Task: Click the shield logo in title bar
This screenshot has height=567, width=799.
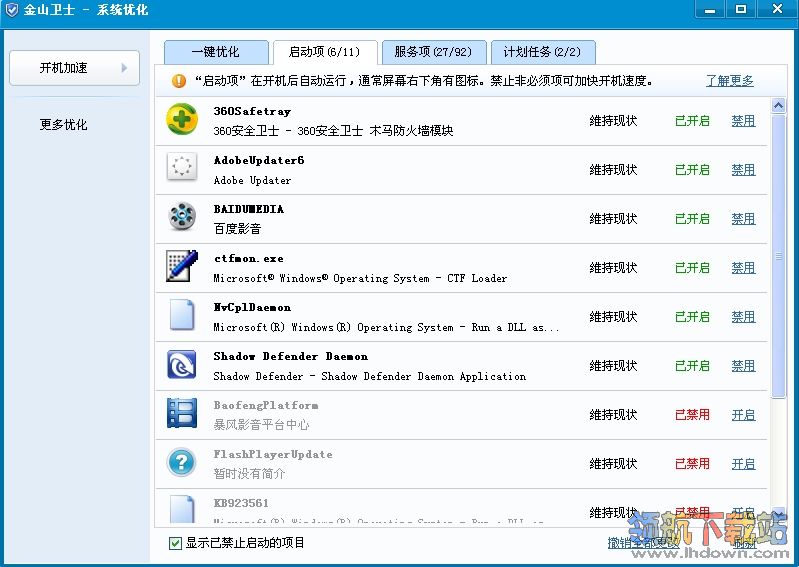Action: click(12, 10)
